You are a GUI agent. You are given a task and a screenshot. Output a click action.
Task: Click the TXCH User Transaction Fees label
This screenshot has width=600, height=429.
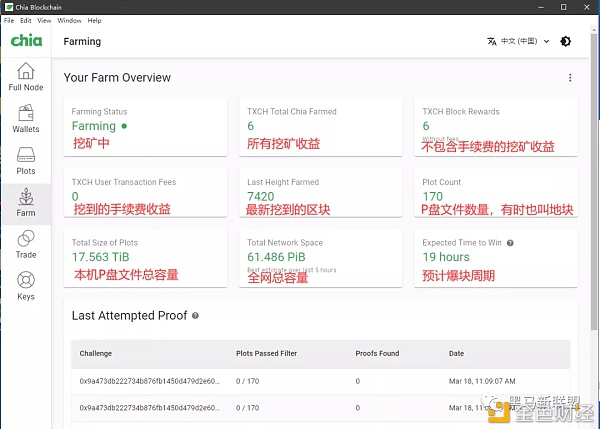click(x=124, y=182)
